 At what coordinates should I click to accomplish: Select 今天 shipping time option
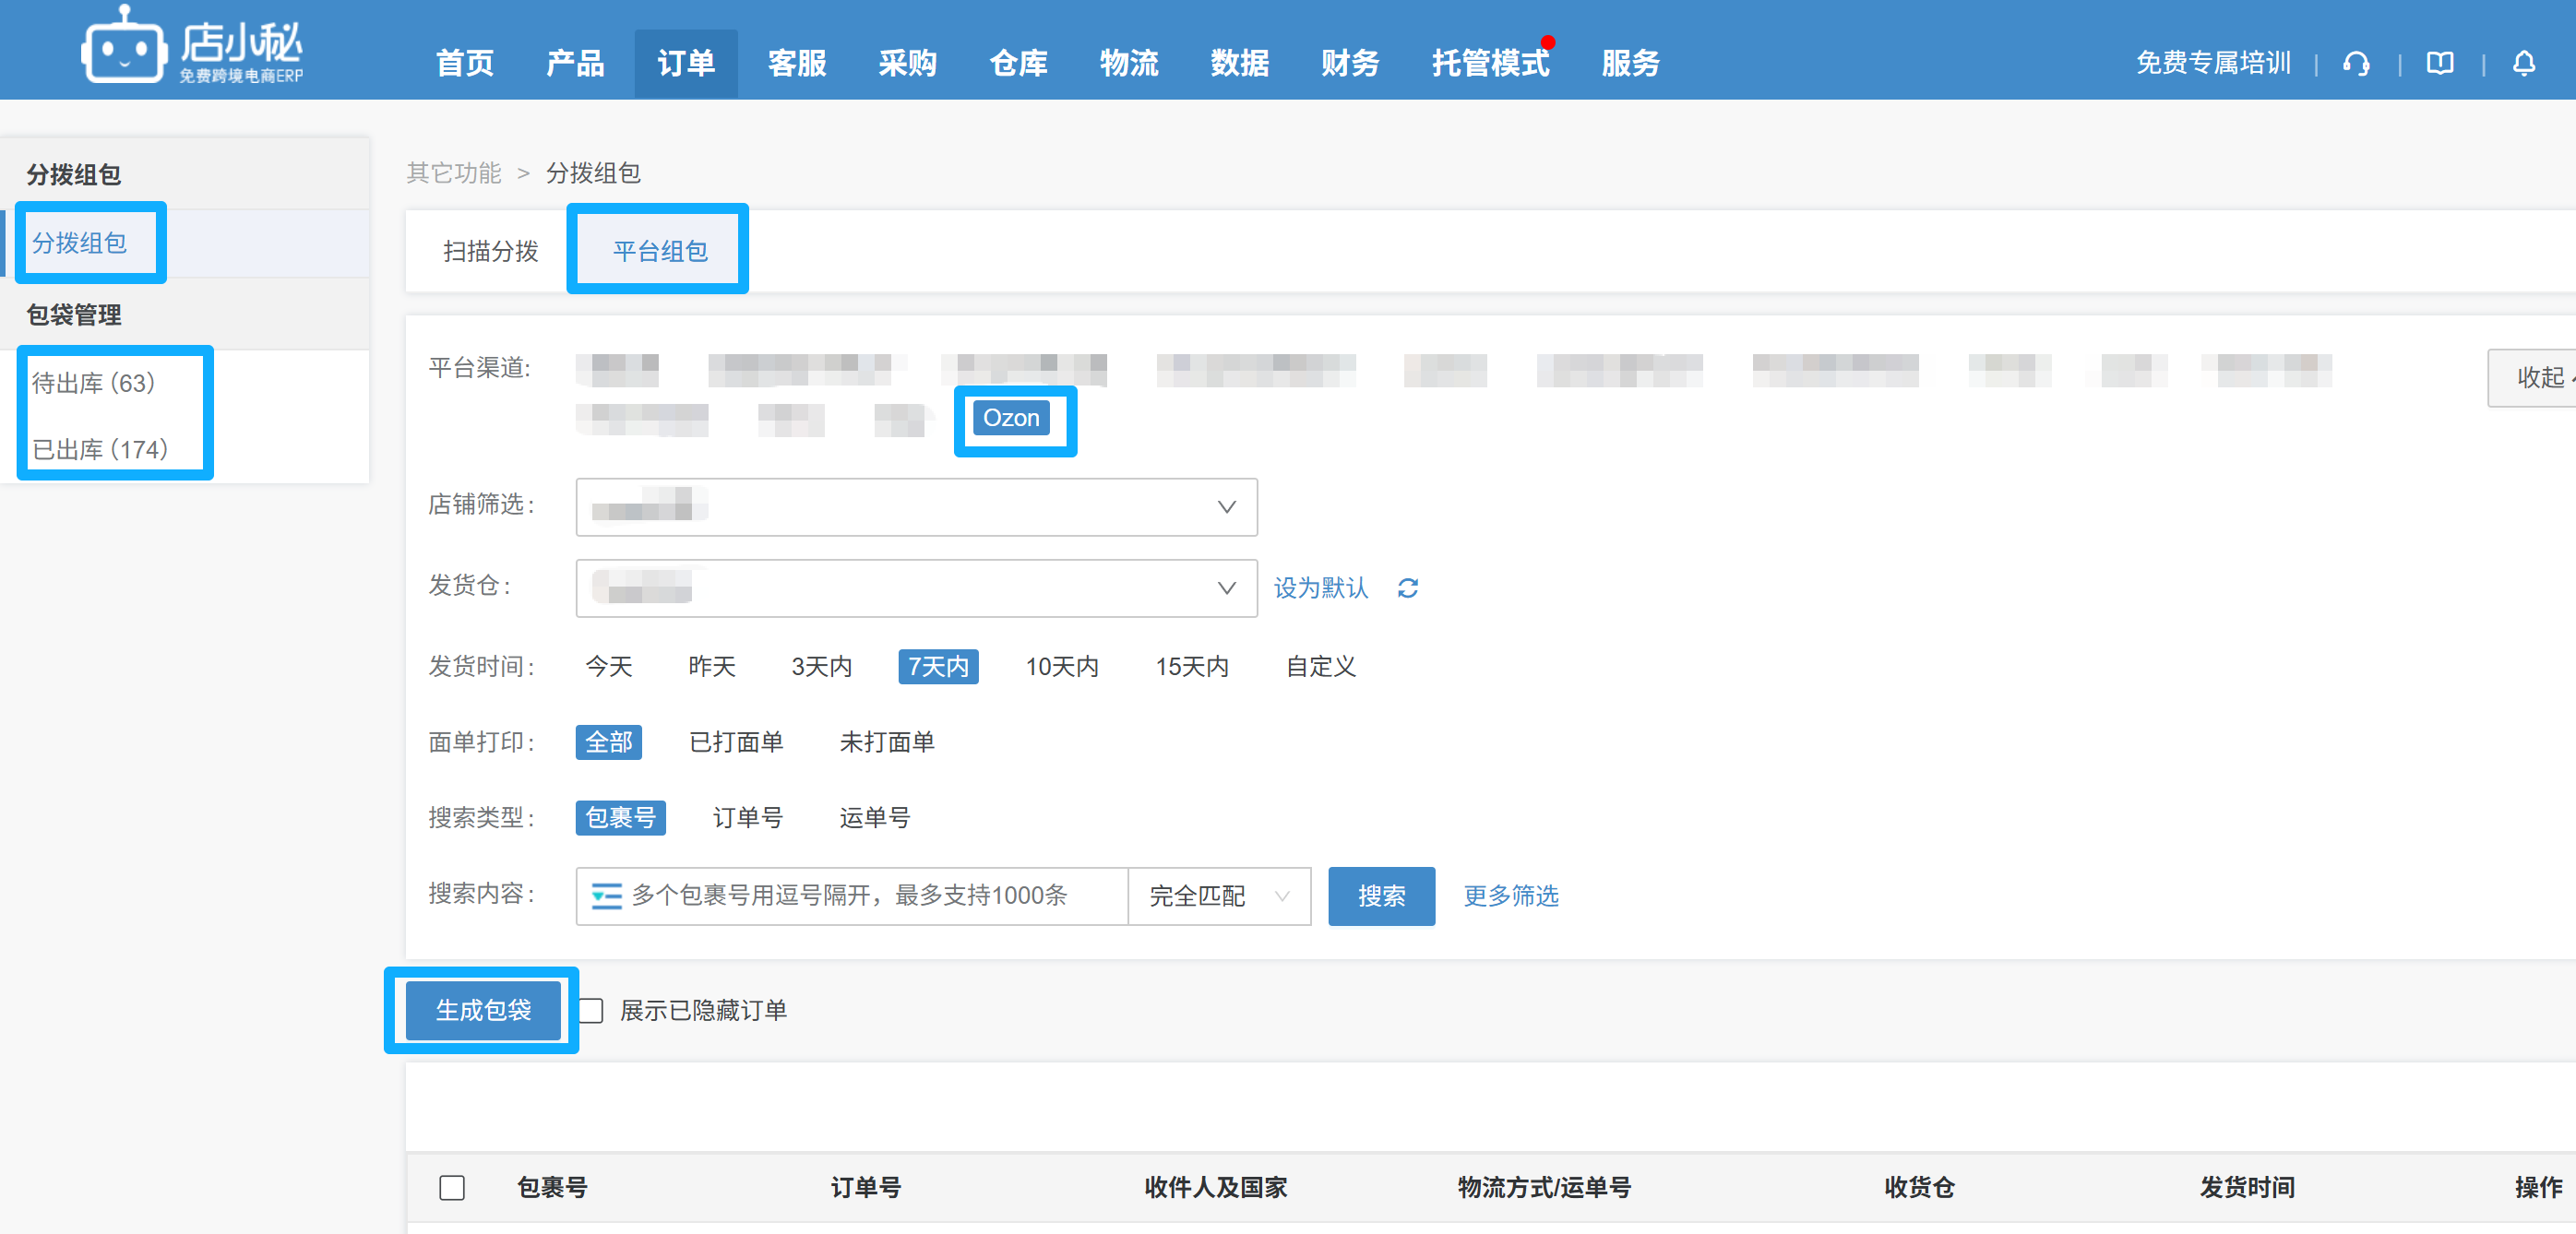[x=609, y=667]
